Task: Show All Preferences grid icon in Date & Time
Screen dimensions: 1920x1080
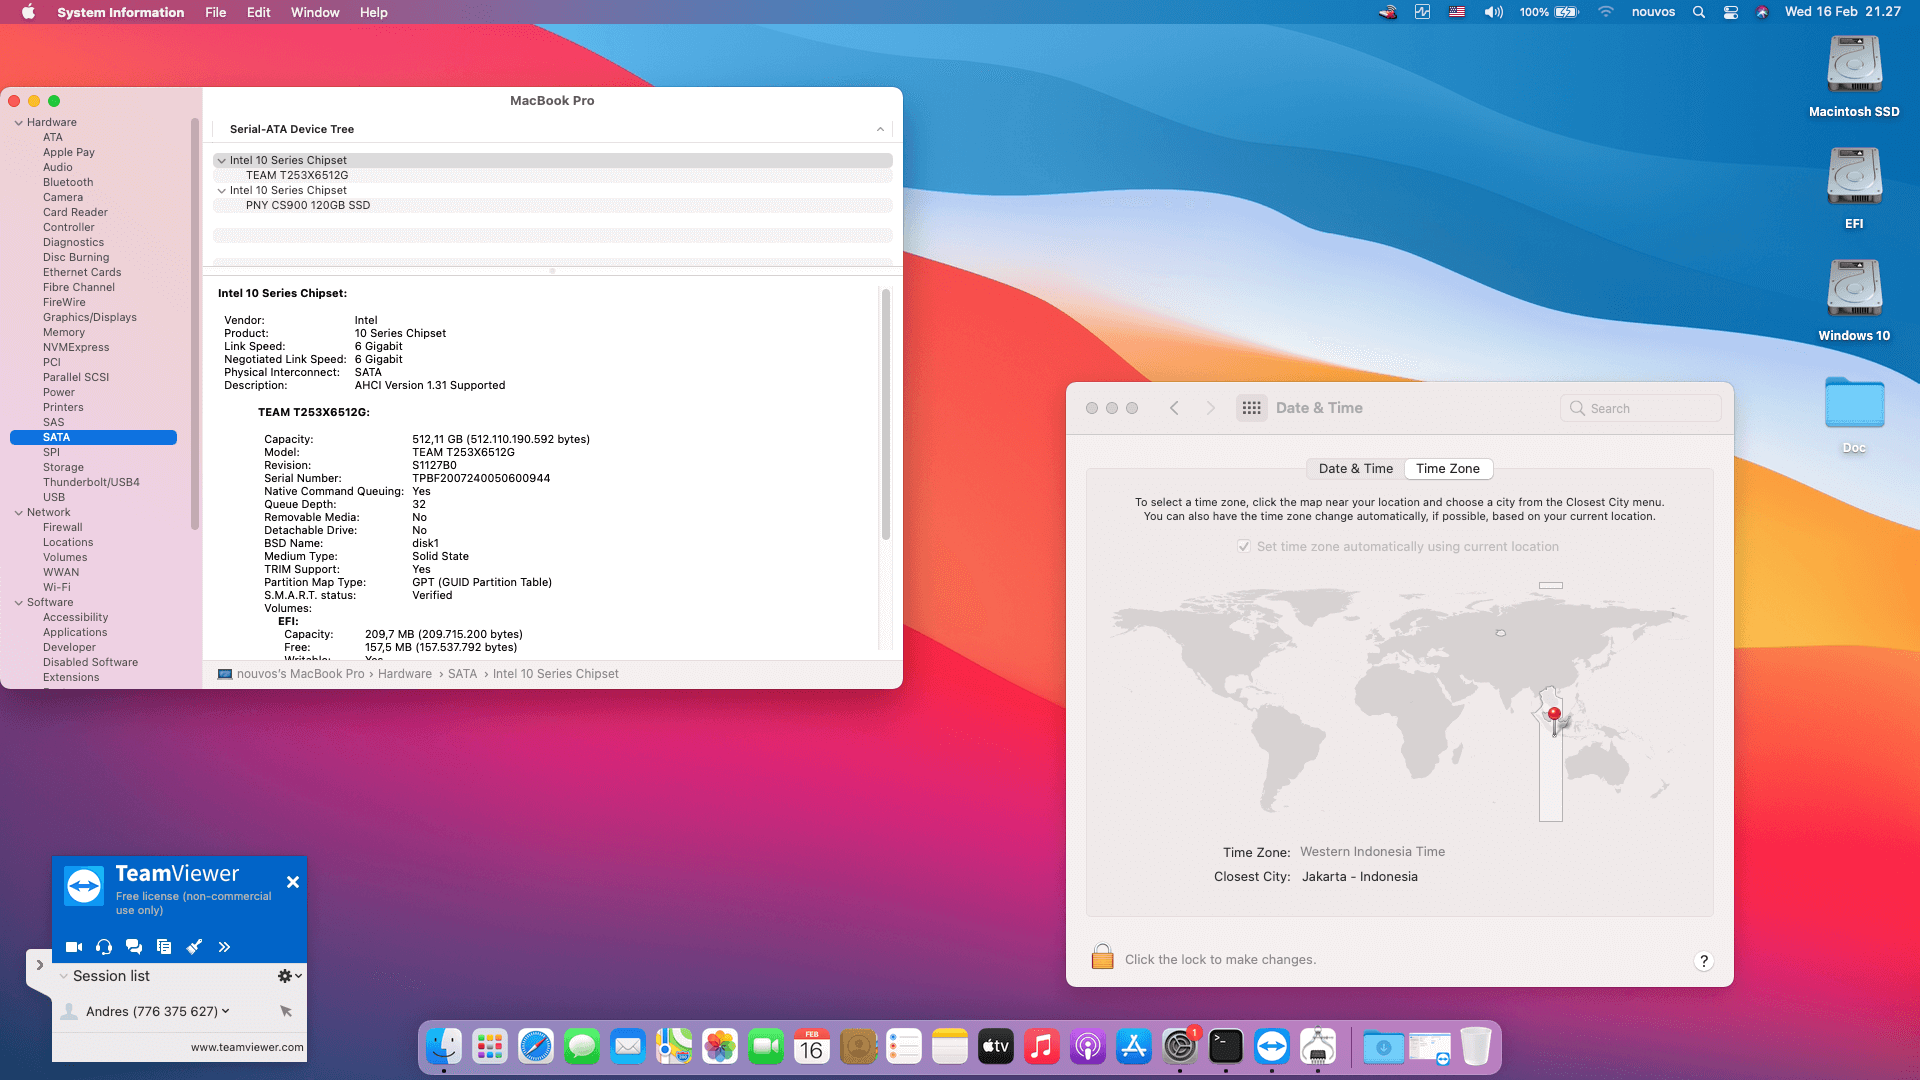Action: pyautogui.click(x=1252, y=408)
